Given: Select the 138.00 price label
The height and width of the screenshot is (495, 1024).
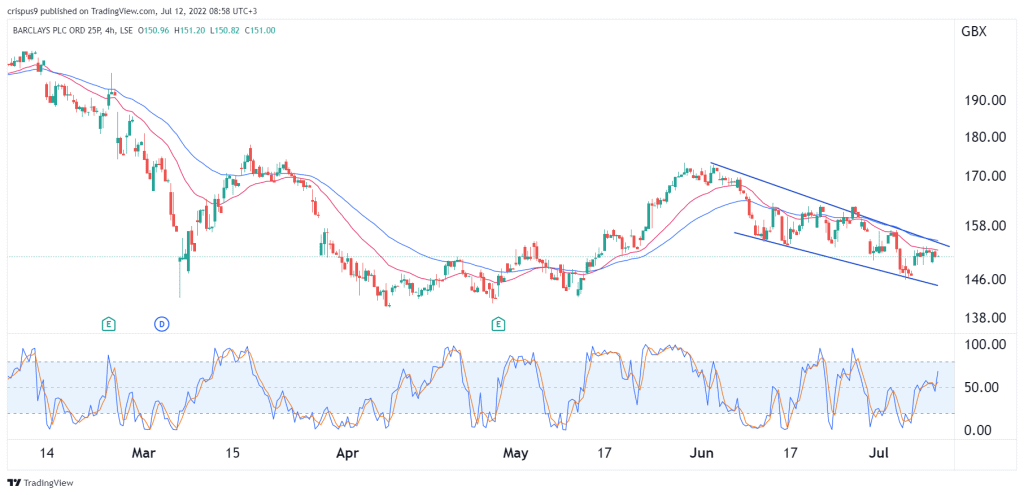Looking at the screenshot, I should pyautogui.click(x=986, y=318).
